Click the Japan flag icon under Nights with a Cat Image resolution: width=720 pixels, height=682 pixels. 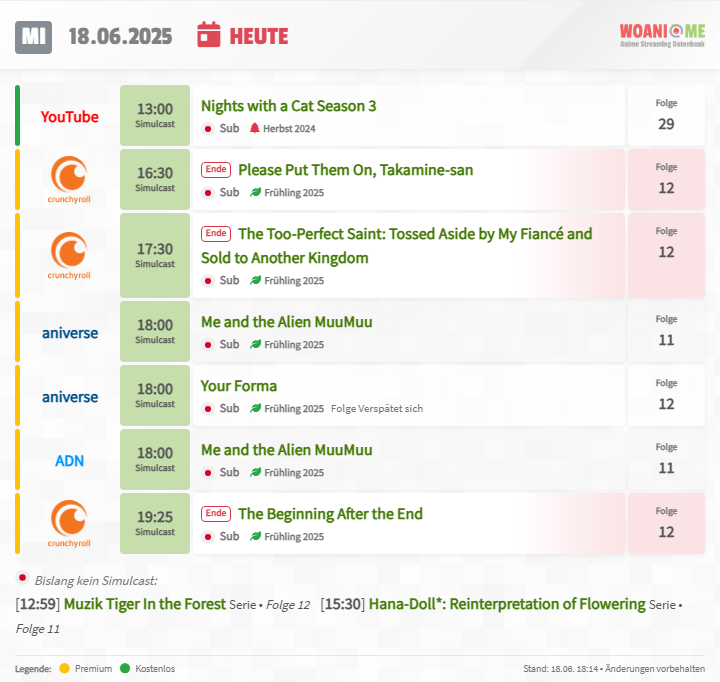(208, 129)
